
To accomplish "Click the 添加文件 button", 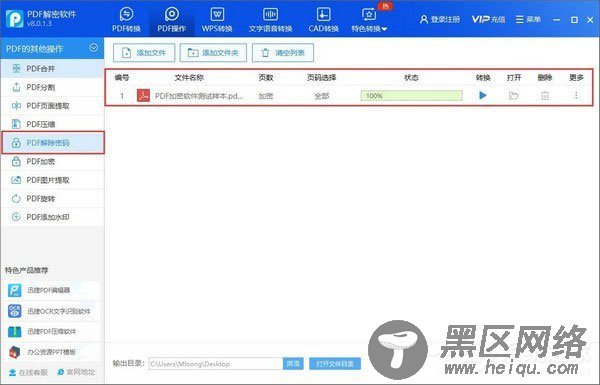I will tap(144, 53).
